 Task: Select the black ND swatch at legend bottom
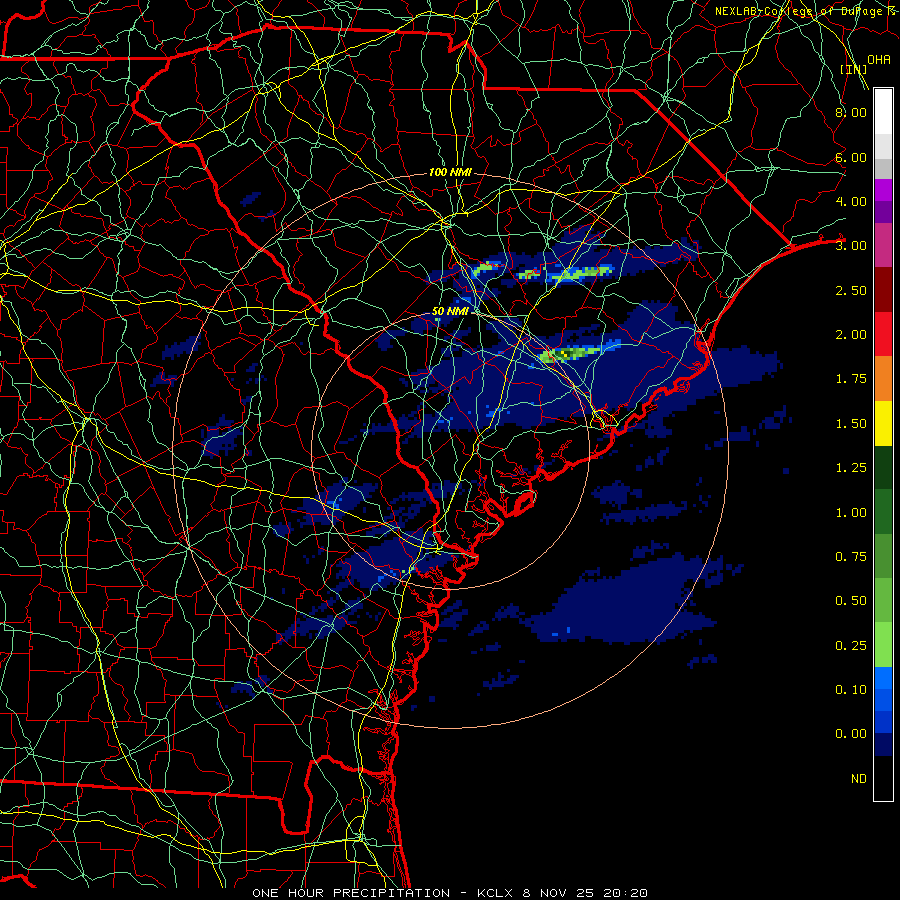point(883,778)
